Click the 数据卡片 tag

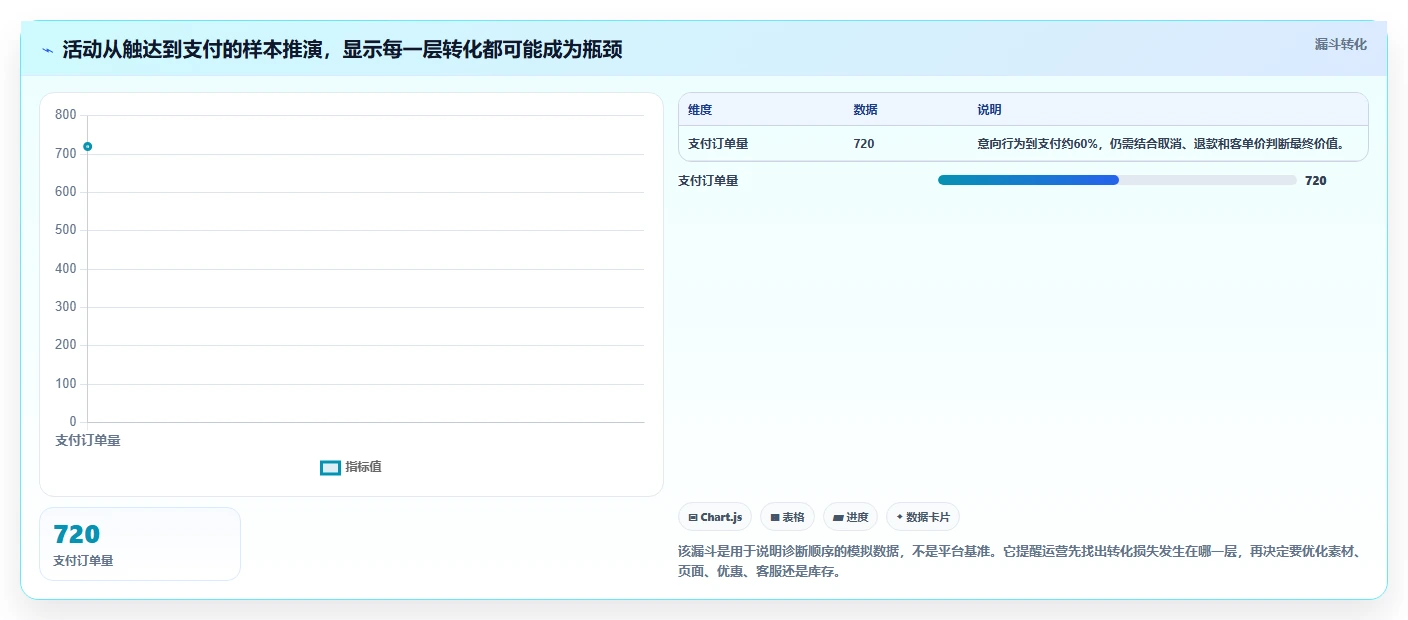pos(922,517)
